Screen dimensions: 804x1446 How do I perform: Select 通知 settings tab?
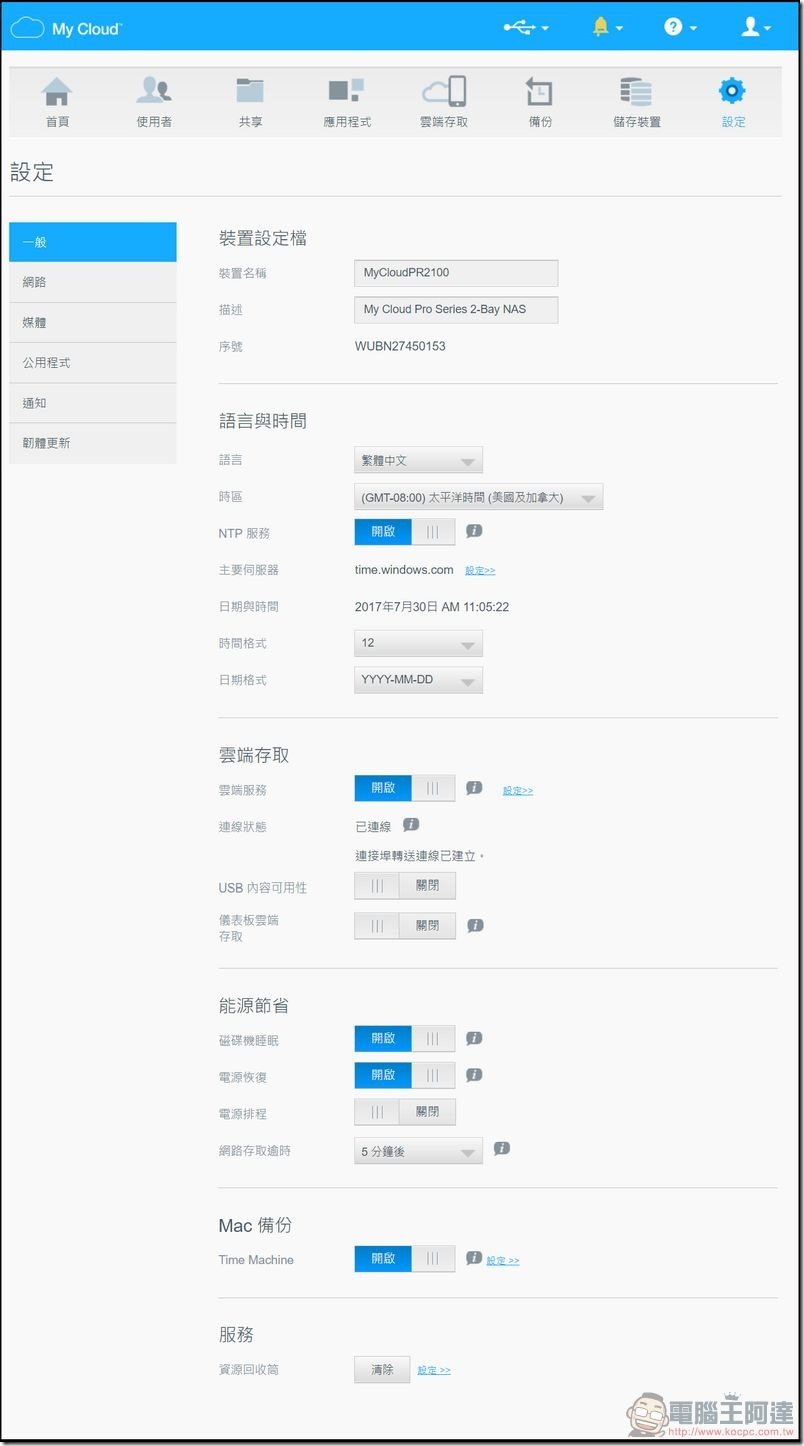(x=93, y=403)
